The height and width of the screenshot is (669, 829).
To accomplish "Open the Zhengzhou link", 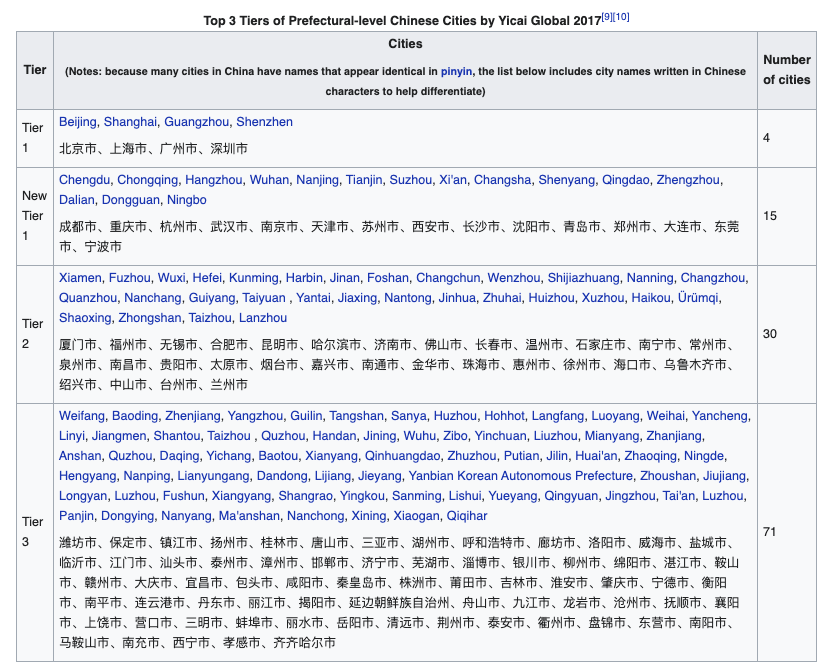I will click(x=688, y=180).
